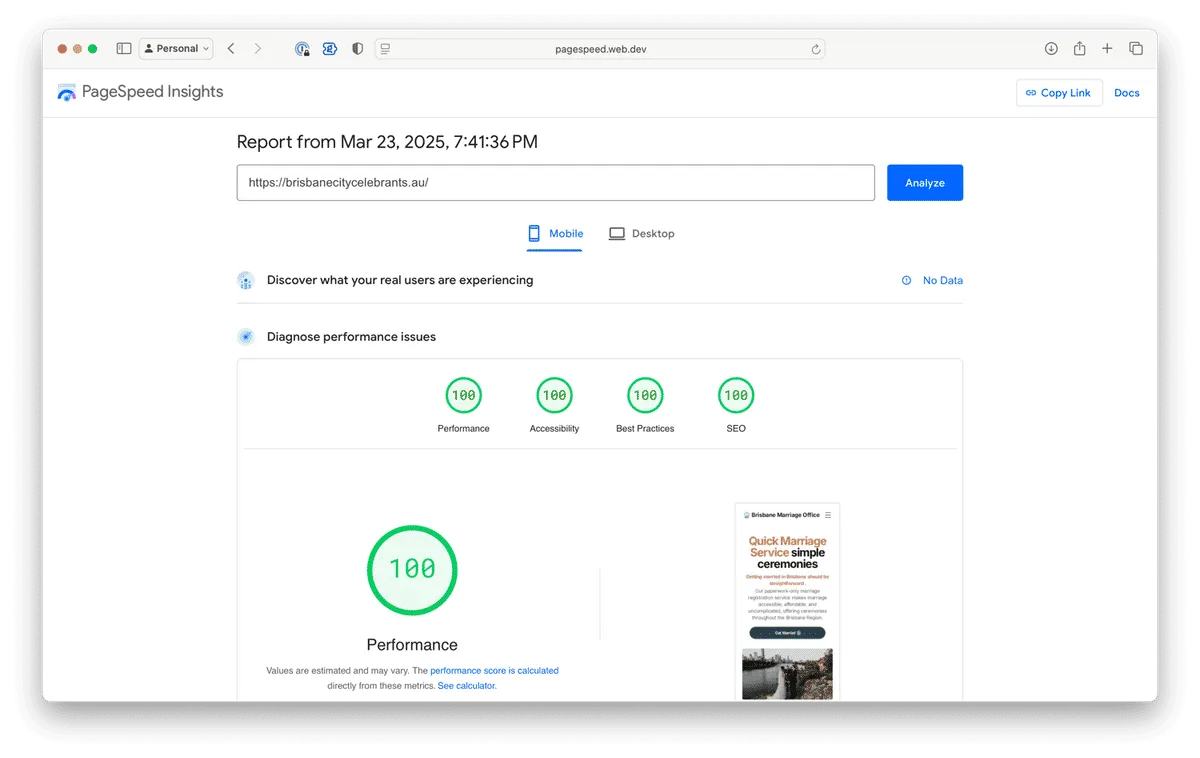Open the Personal profile dropdown
This screenshot has width=1200, height=758.
(x=177, y=48)
